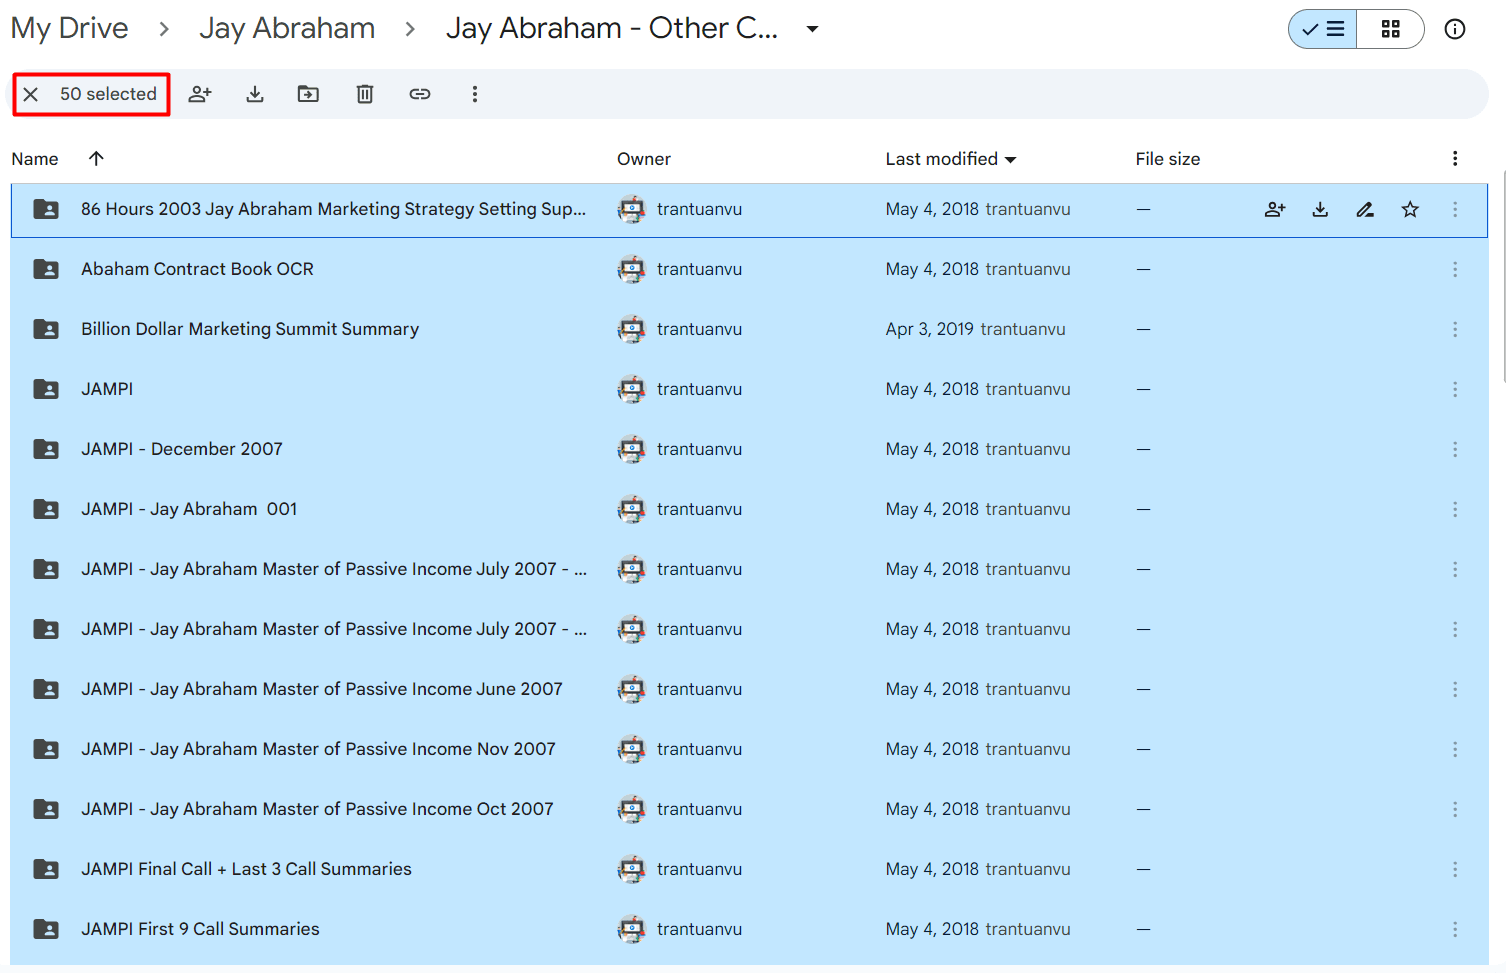Select the JAMPI - December 2007 folder
The image size is (1506, 973).
(749, 449)
